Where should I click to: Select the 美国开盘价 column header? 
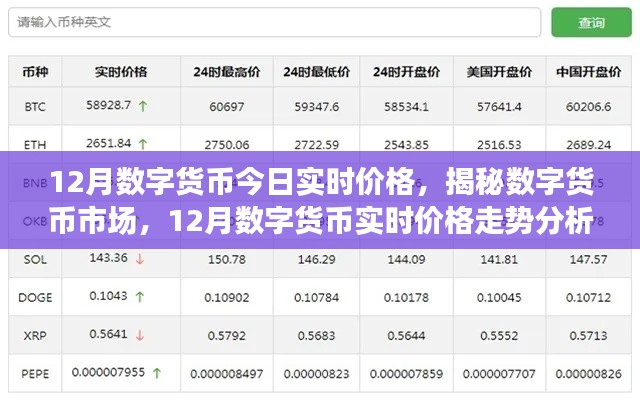(x=499, y=71)
